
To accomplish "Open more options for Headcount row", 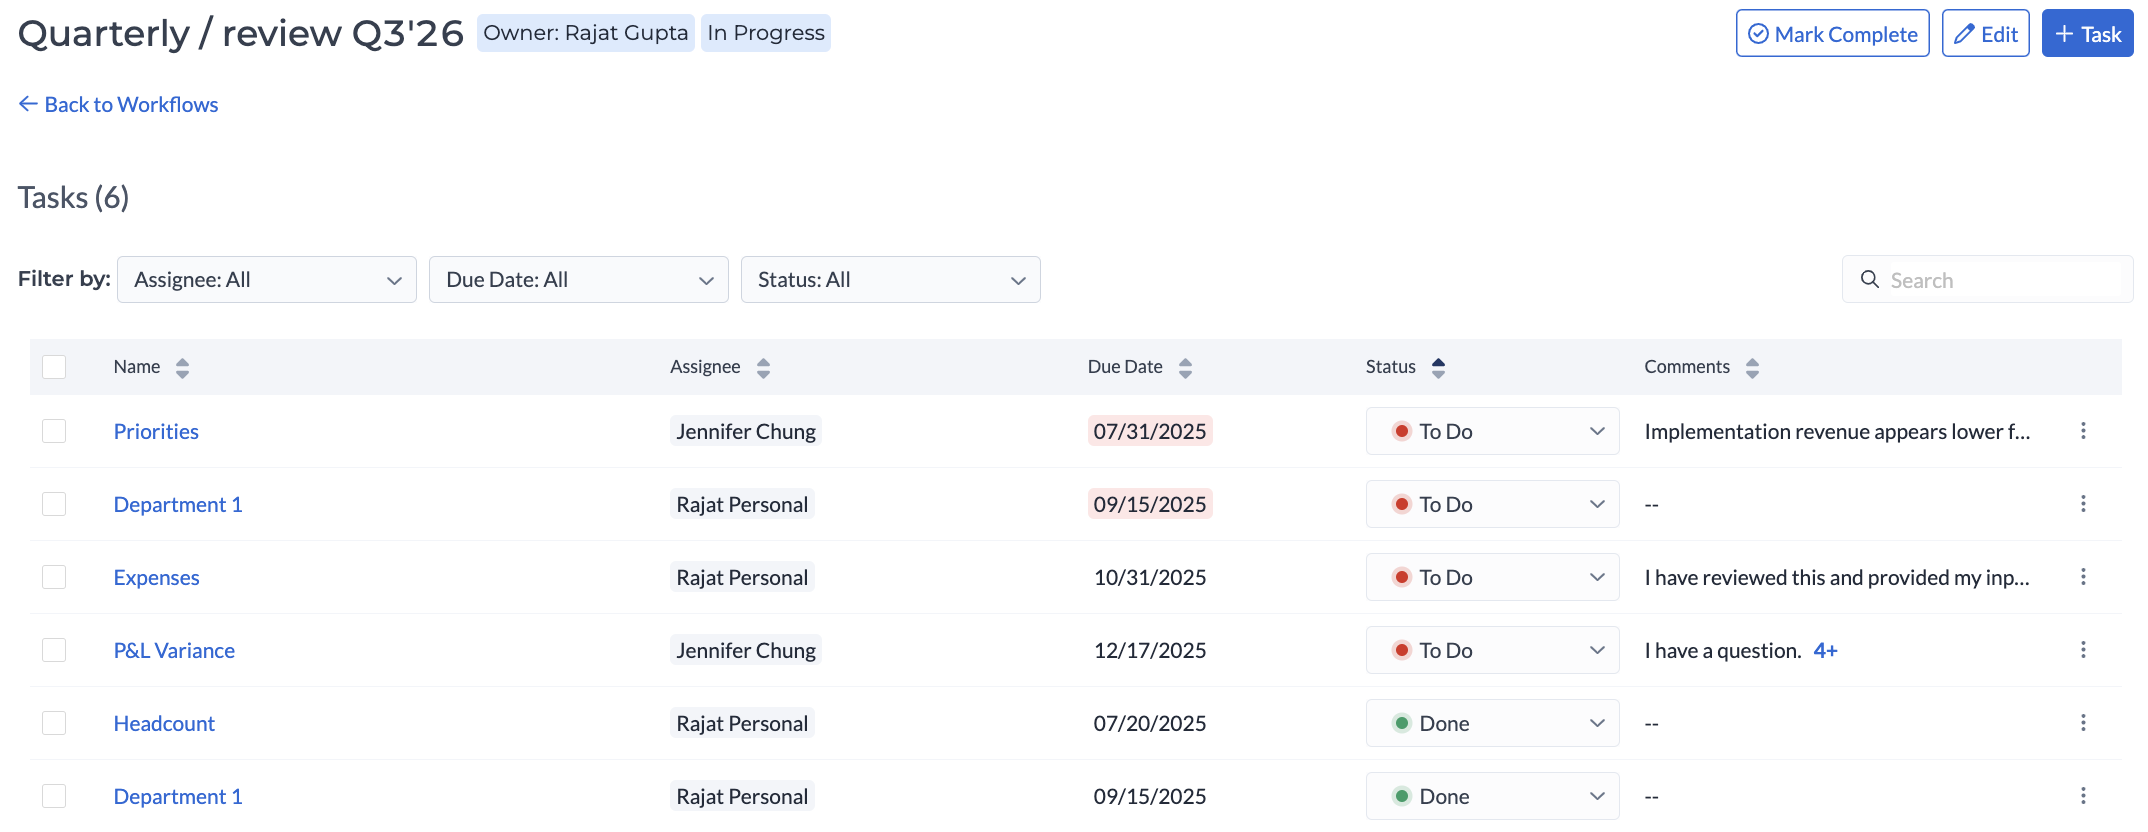I will pos(2083,723).
